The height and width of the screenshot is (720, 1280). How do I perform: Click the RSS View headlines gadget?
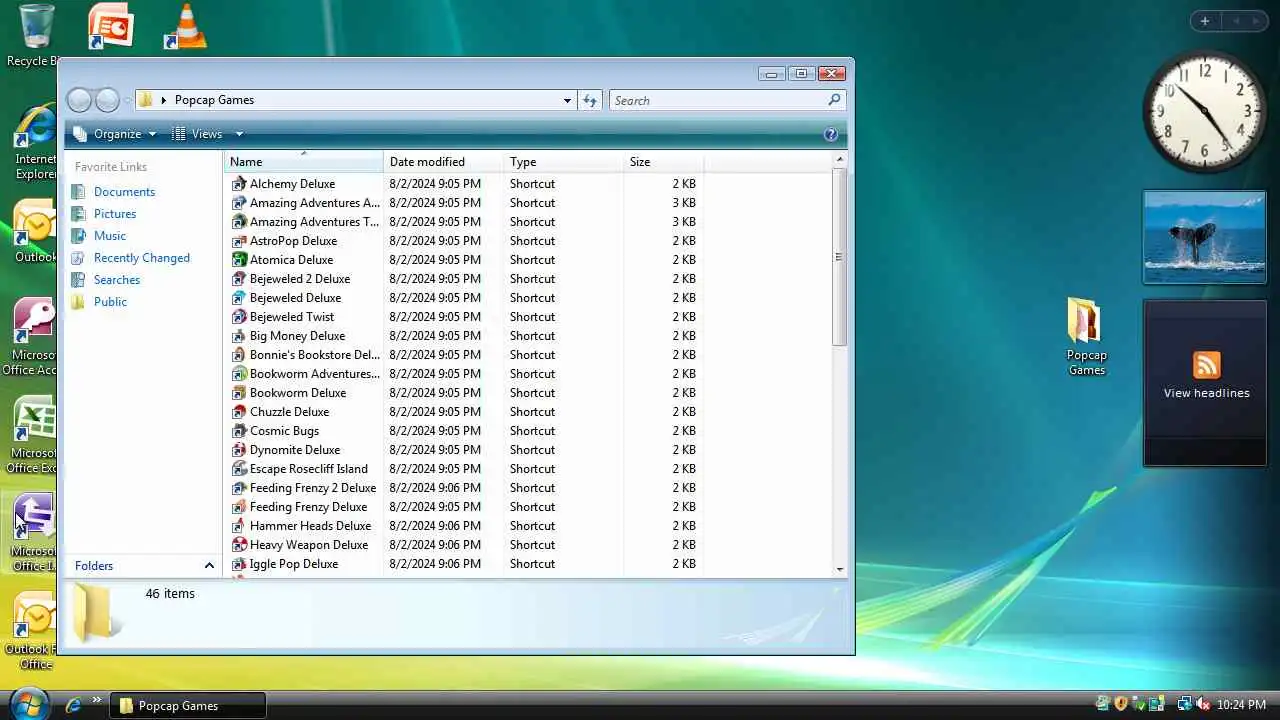[1205, 383]
